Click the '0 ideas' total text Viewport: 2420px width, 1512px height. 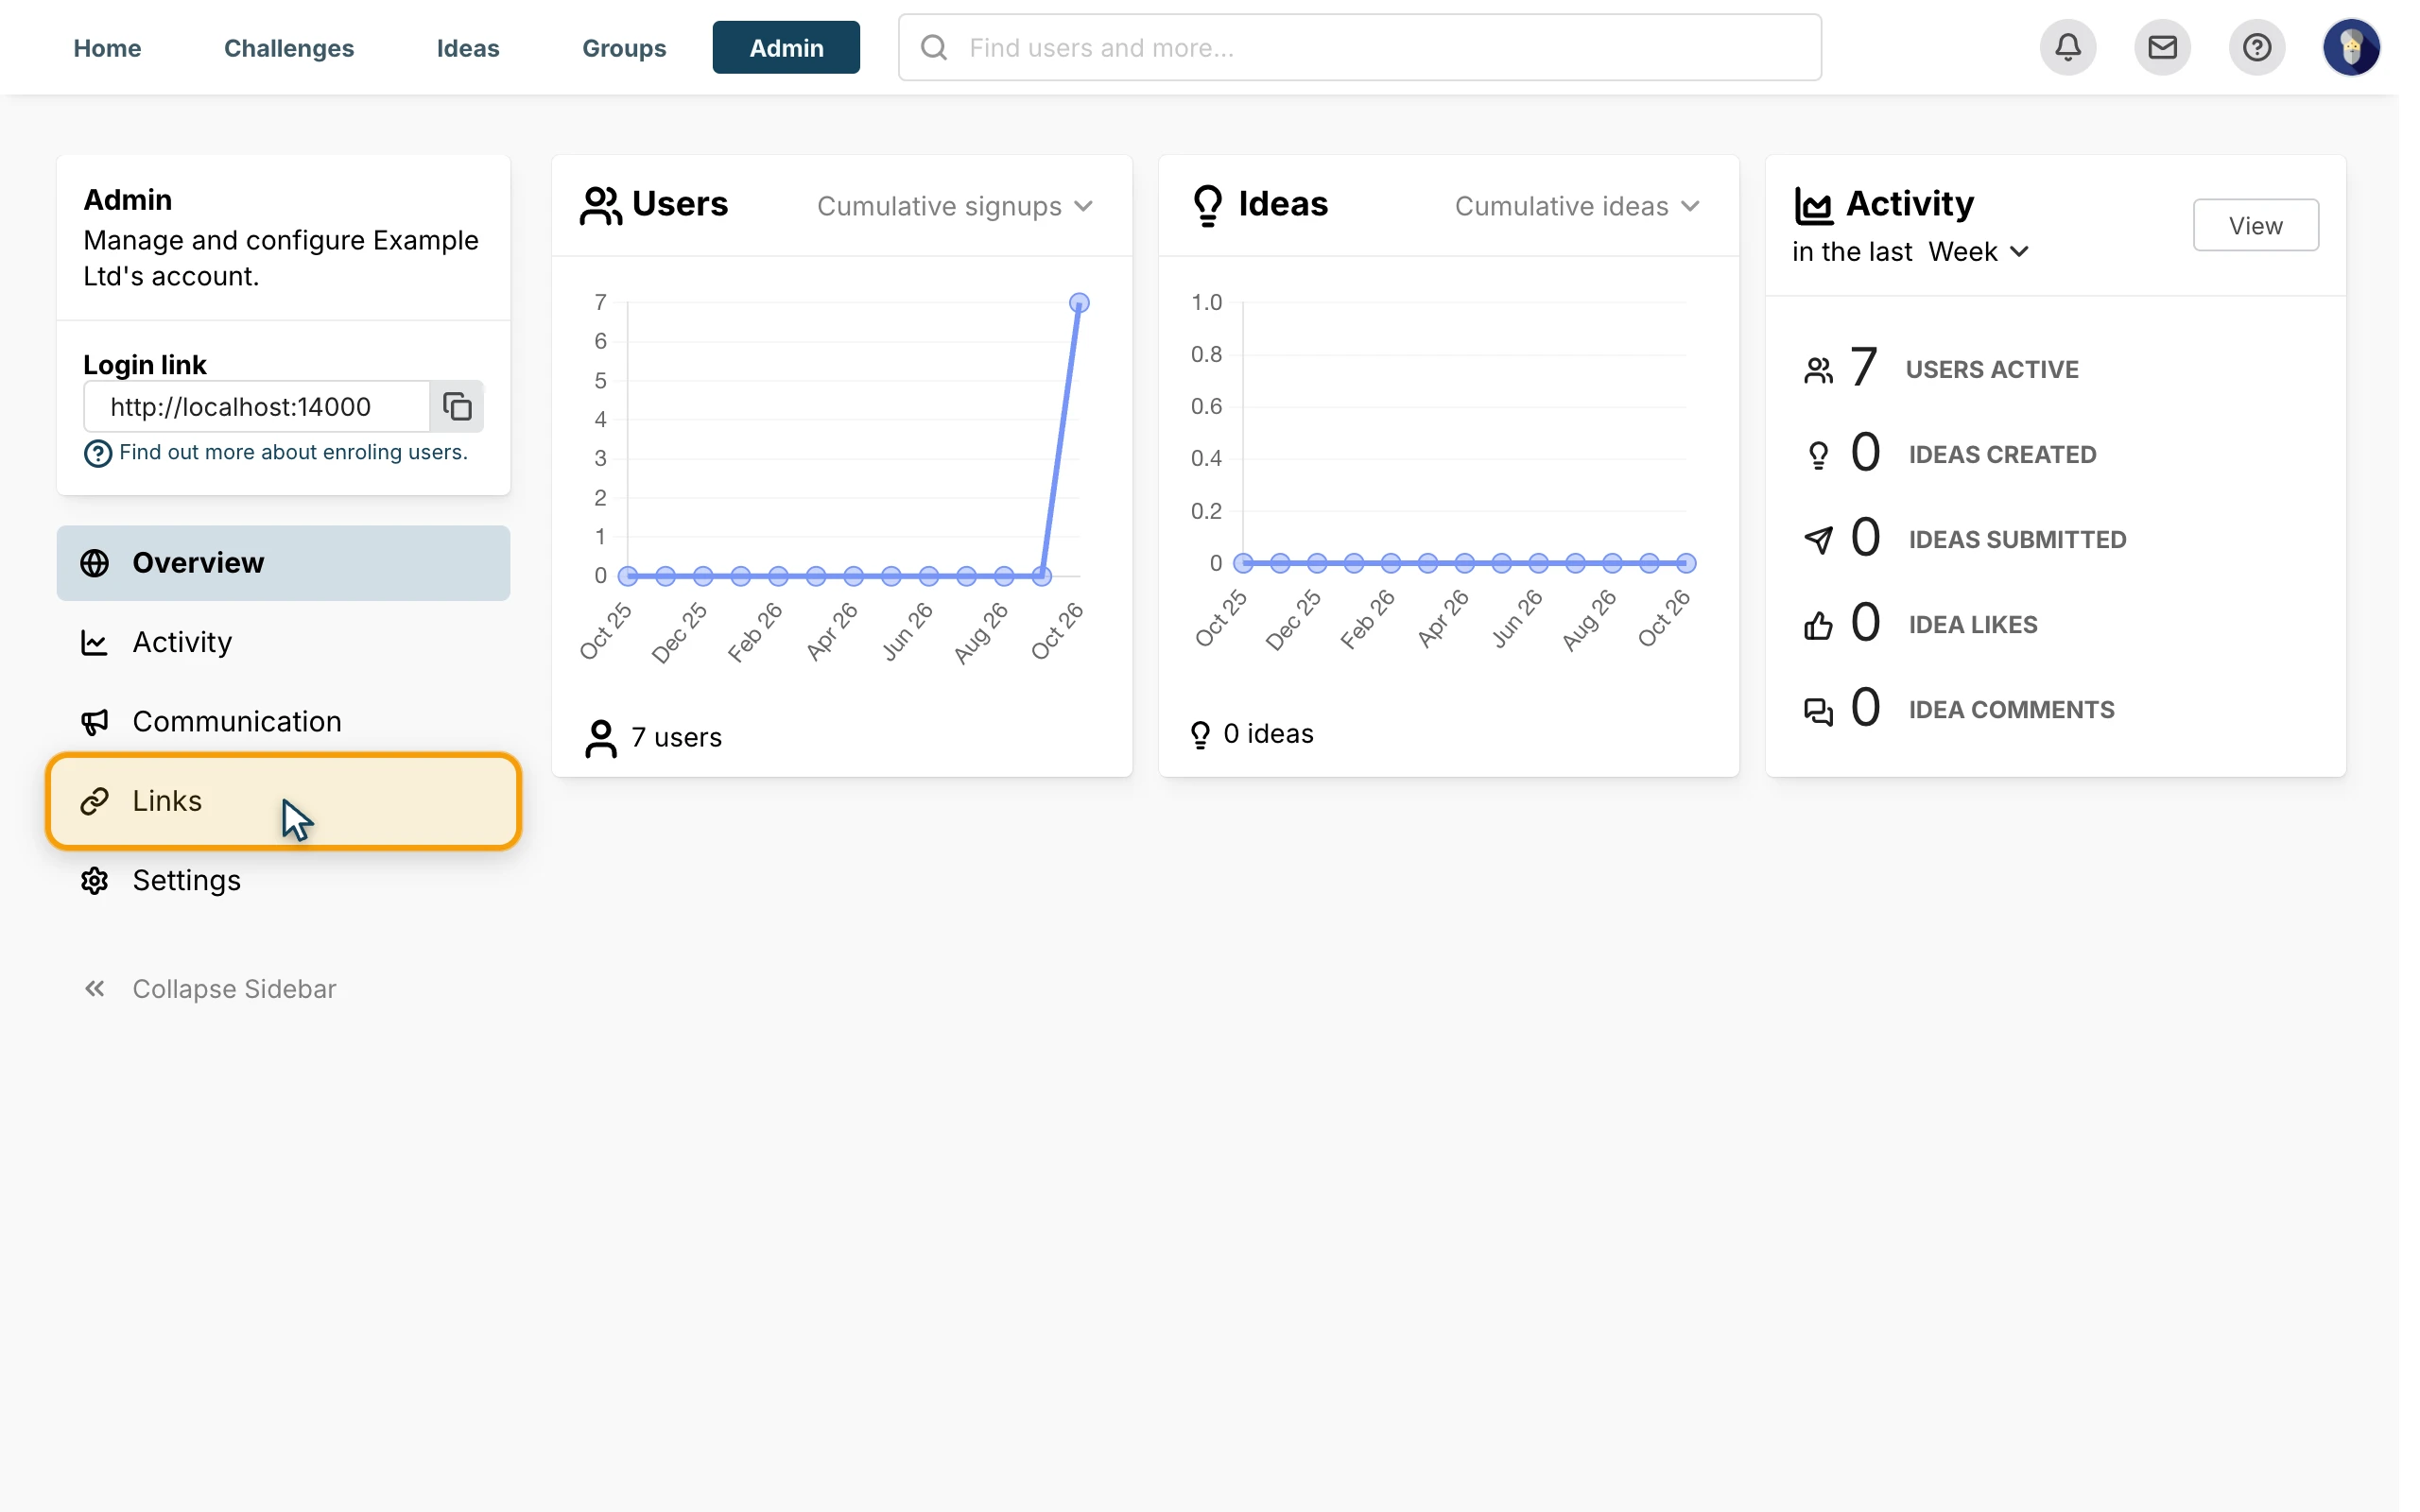pos(1268,734)
